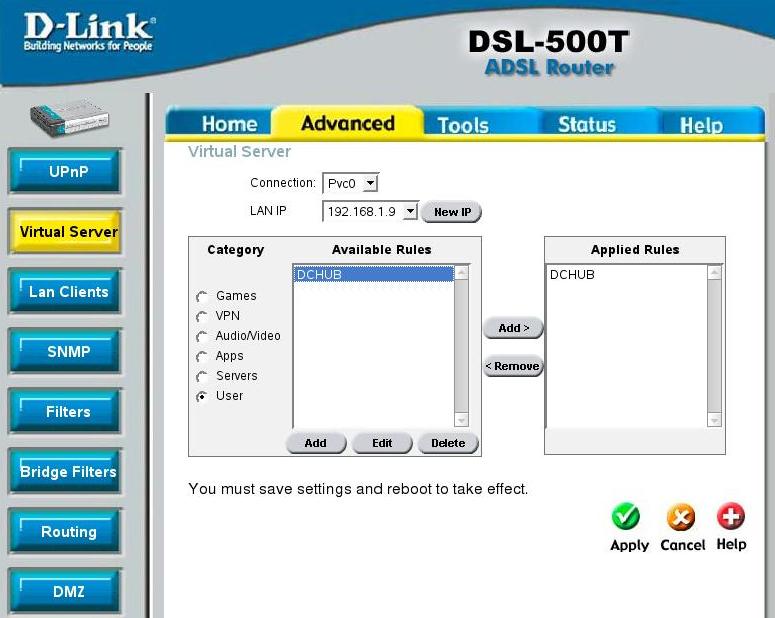Open the LAN IP 192.168.1.9 dropdown
The width and height of the screenshot is (775, 618).
[x=370, y=212]
